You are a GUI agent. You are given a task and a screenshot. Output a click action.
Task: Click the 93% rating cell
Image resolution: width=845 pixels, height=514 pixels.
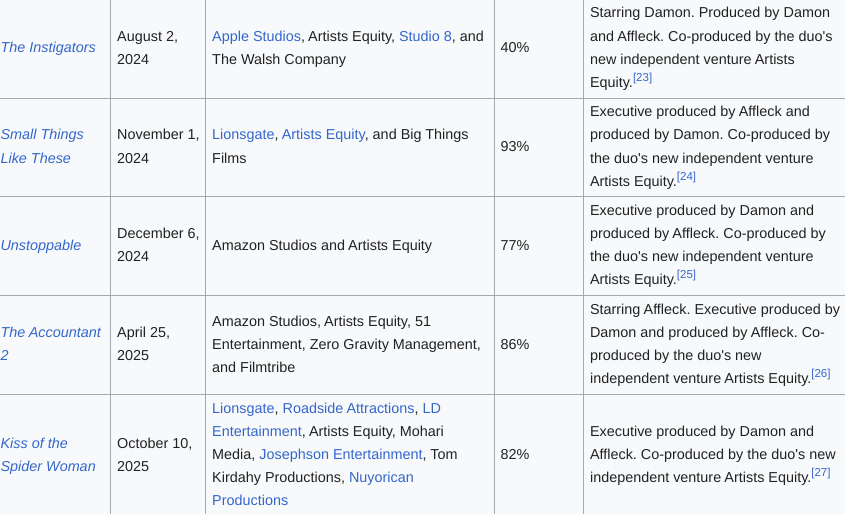(515, 146)
